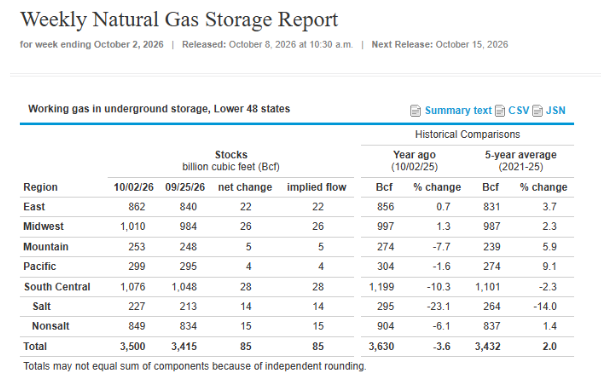Click the Total year-ago value 3,630
Screen dimensions: 614x377
[x=381, y=346]
